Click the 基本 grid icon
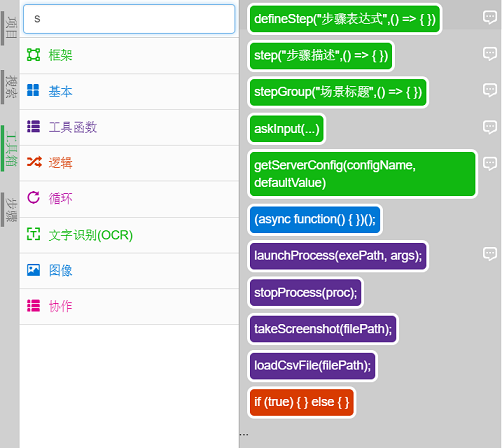This screenshot has height=448, width=502. click(33, 90)
